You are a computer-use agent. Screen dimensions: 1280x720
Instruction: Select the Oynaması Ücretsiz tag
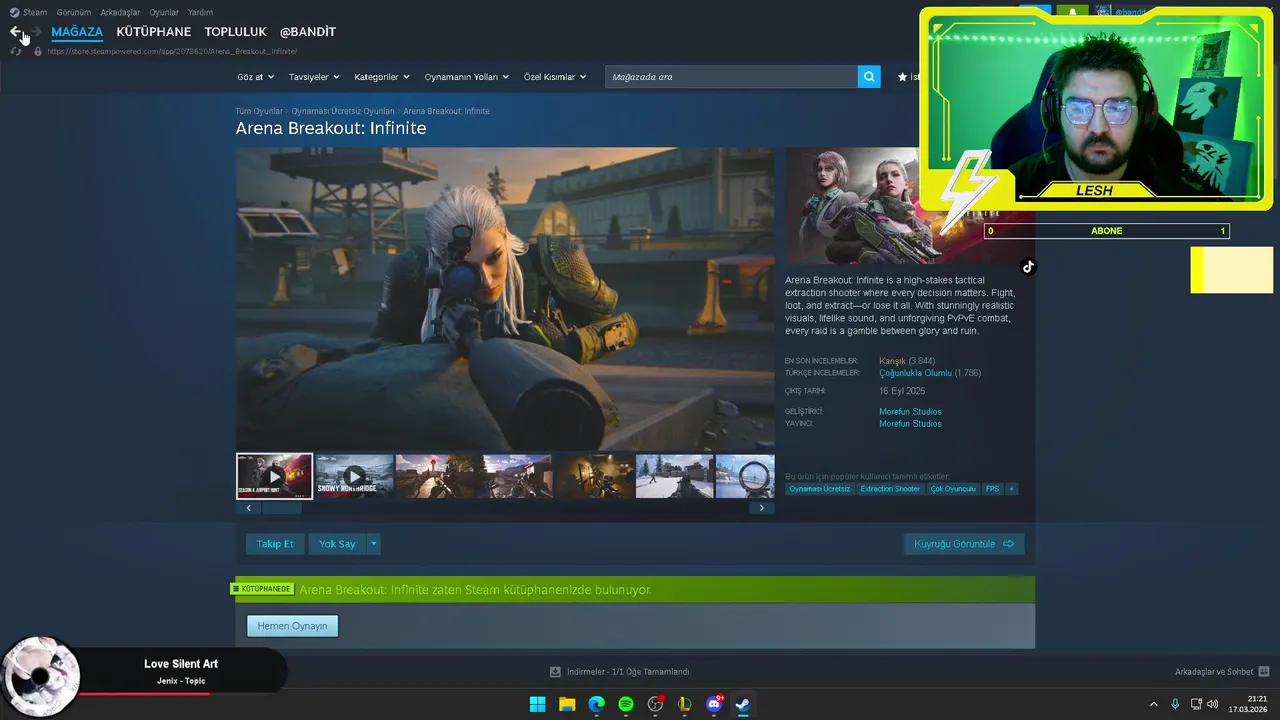[x=819, y=489]
